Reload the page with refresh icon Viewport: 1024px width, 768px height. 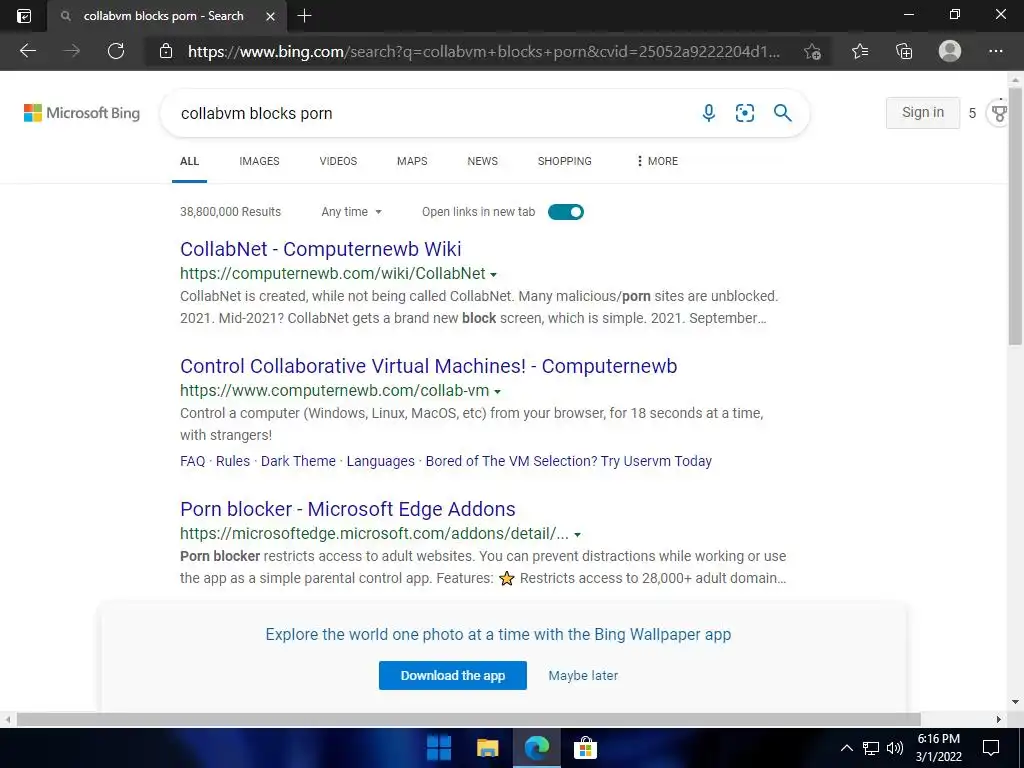[x=116, y=51]
